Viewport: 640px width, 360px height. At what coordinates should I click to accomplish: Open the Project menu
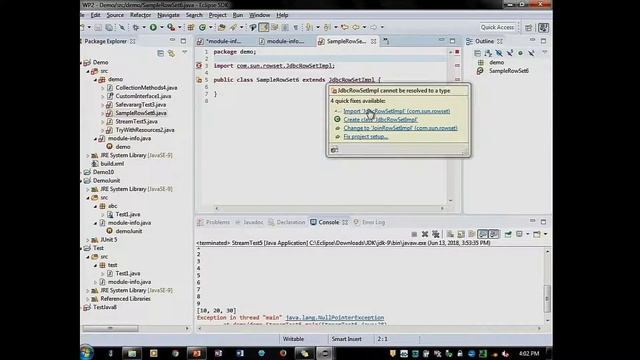218,15
